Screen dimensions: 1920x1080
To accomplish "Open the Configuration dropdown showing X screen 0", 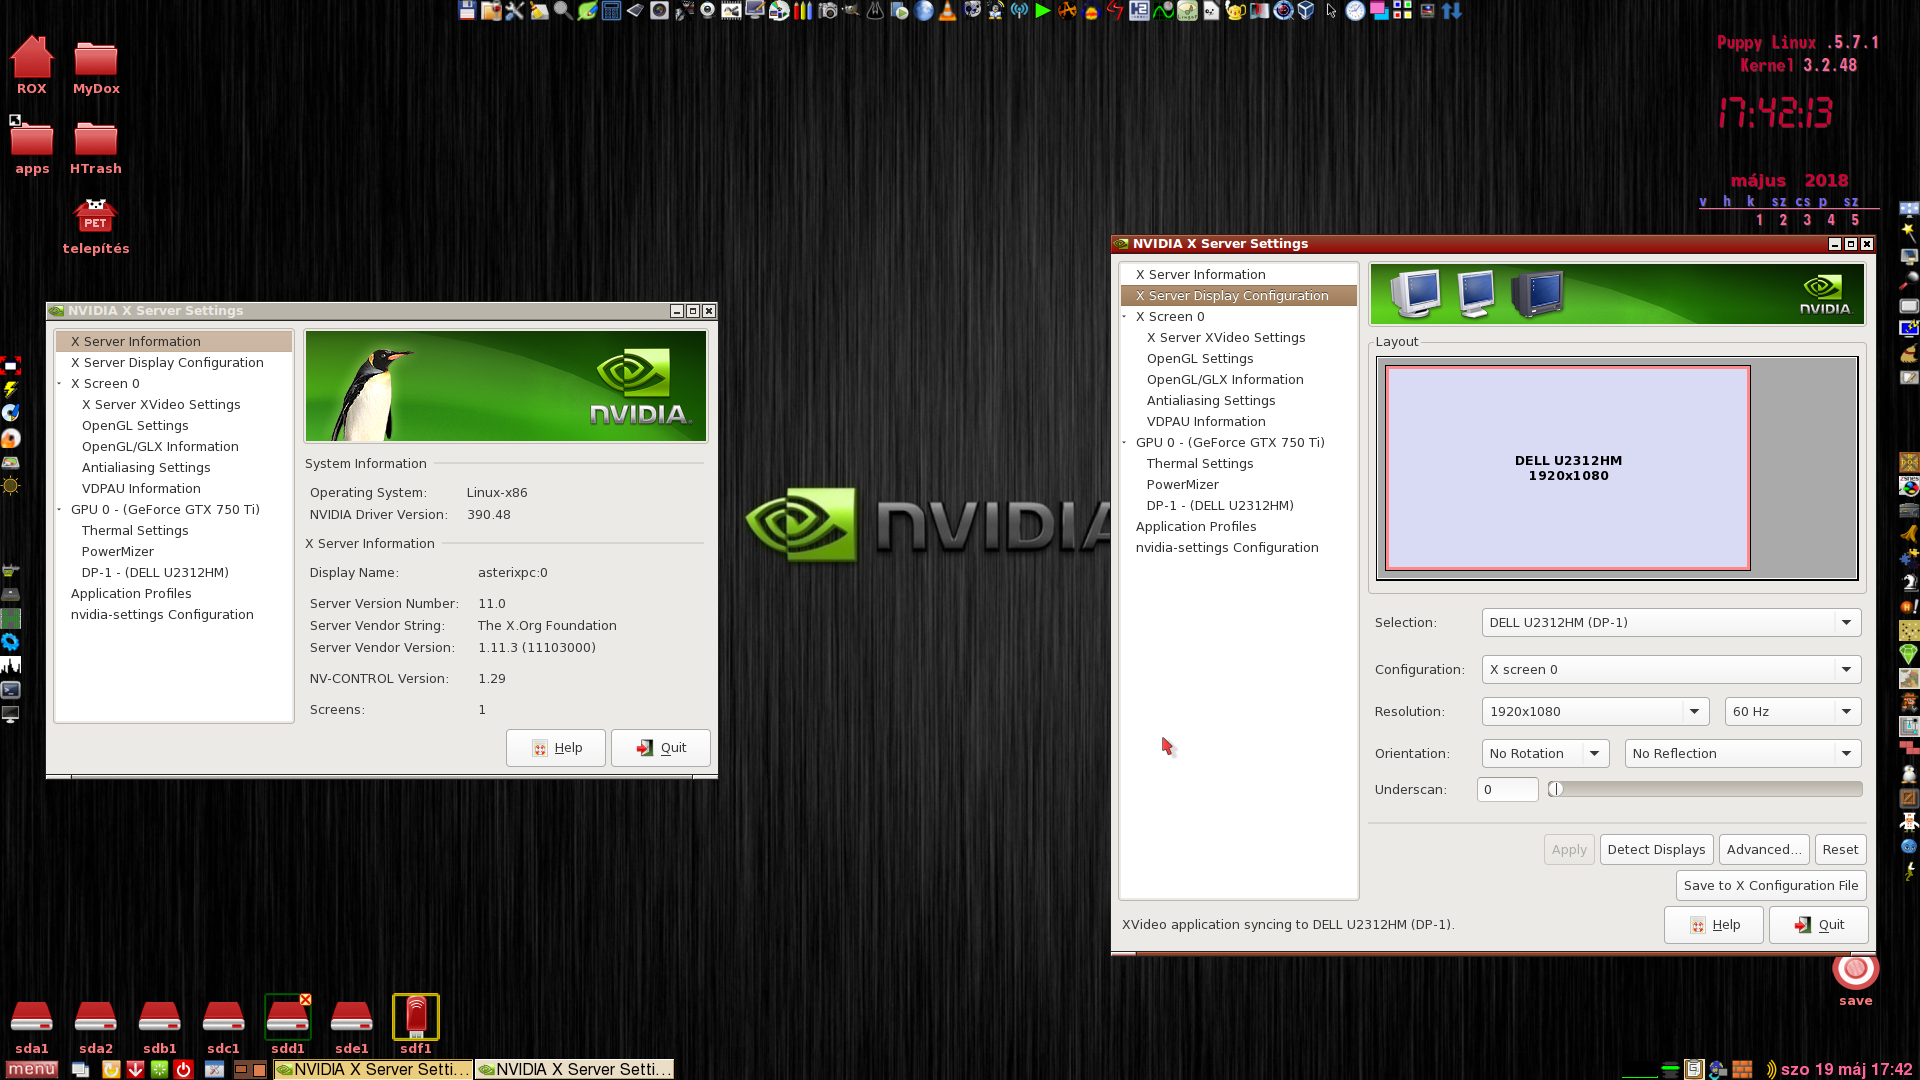I will click(1671, 669).
